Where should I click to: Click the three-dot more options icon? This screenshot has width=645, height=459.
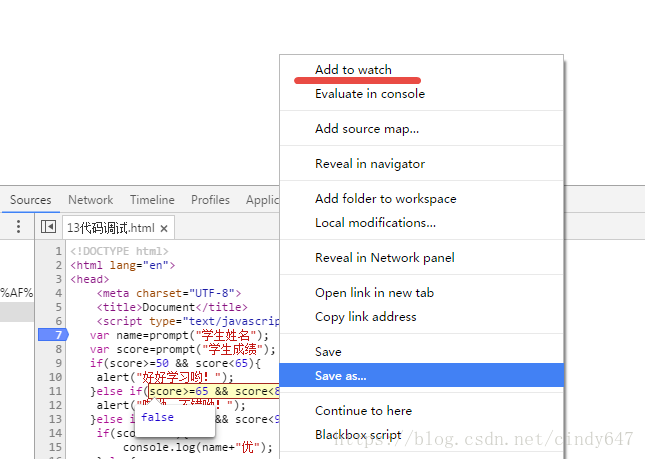pos(18,227)
